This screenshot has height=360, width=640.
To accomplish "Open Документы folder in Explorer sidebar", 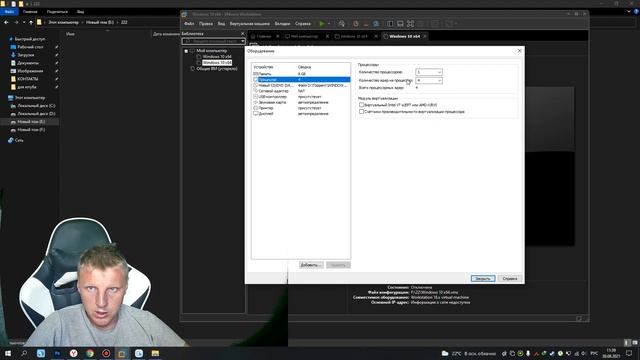I will [x=28, y=63].
